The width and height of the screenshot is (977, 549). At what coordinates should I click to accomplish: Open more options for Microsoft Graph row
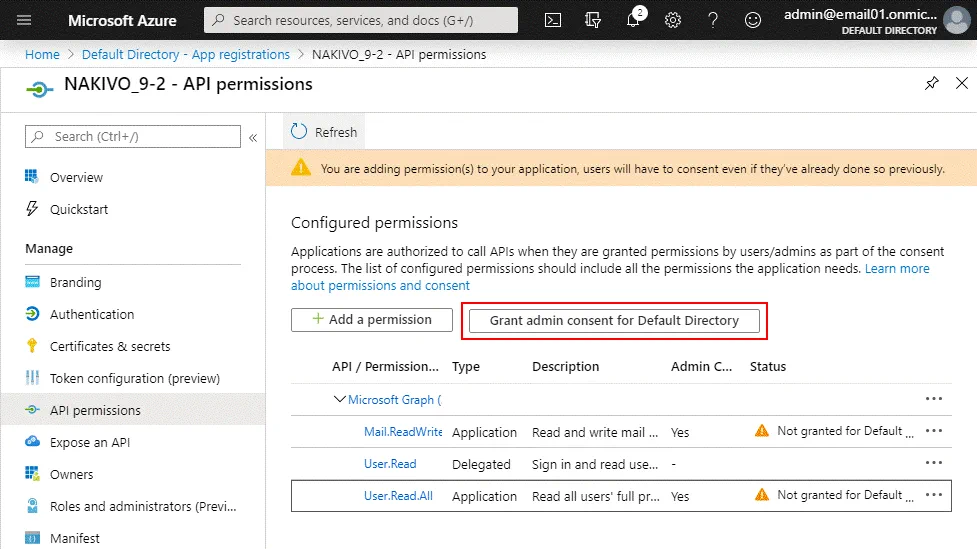(934, 399)
